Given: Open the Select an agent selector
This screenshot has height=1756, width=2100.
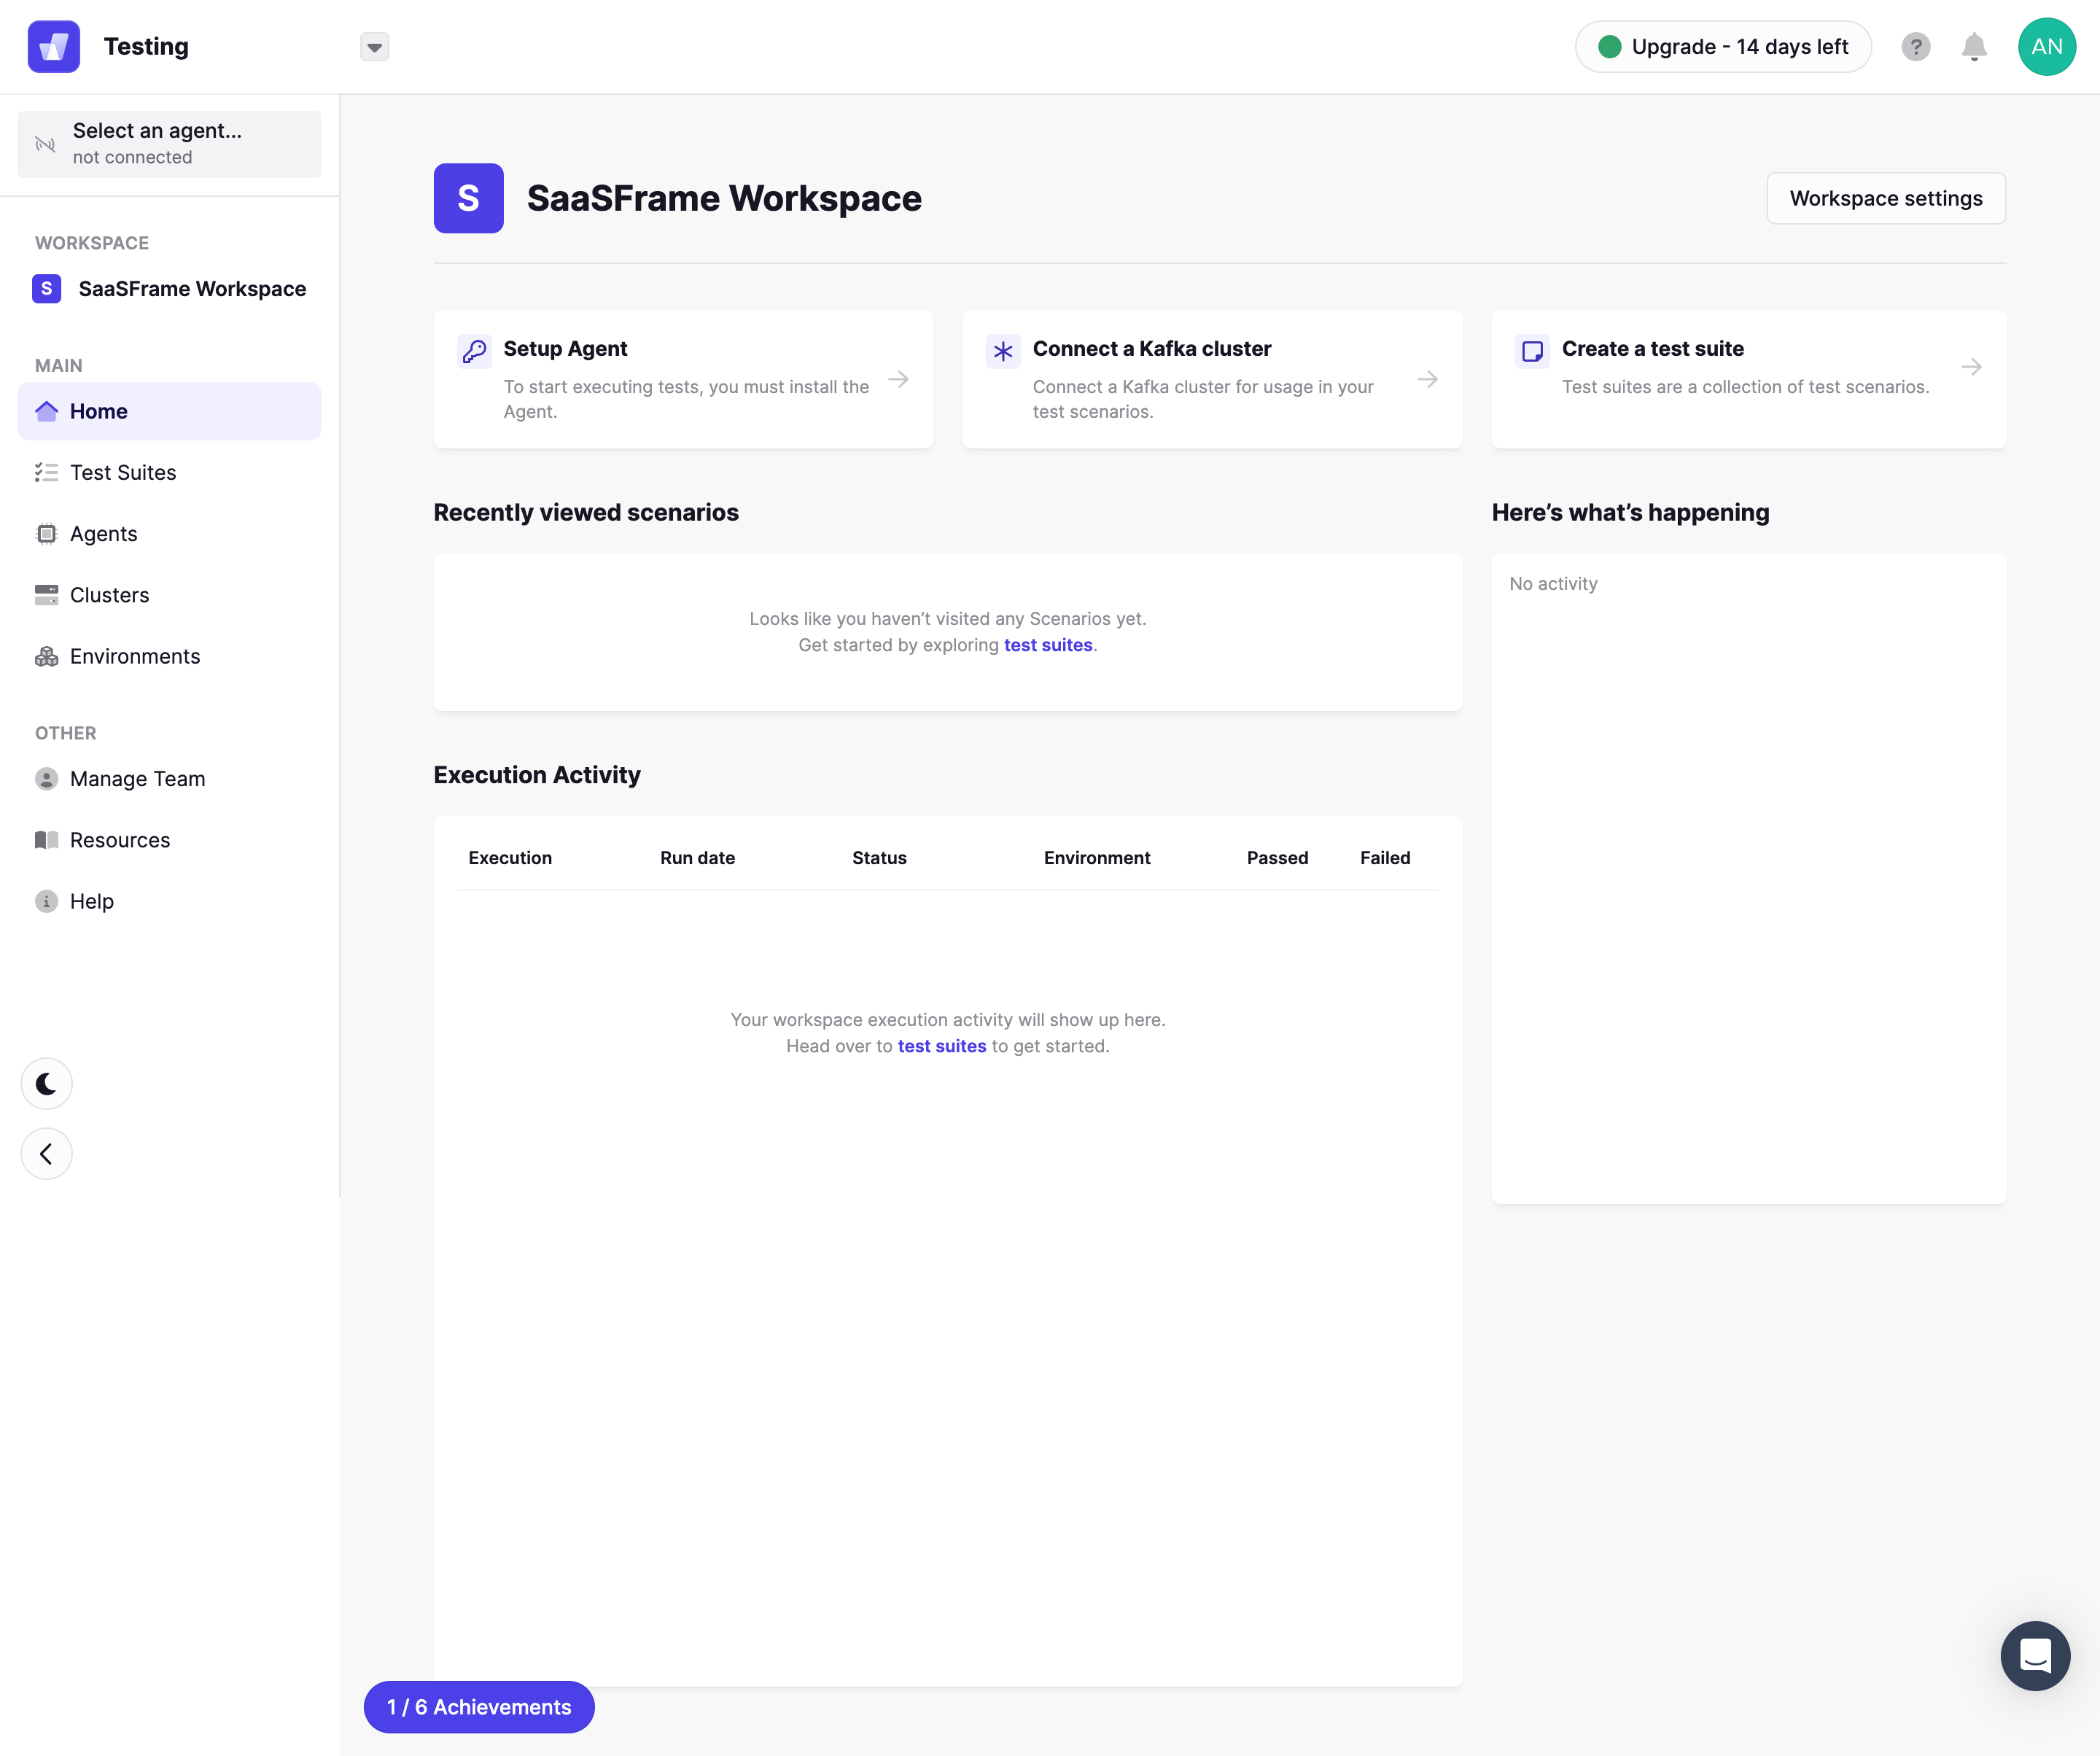Looking at the screenshot, I should 169,144.
